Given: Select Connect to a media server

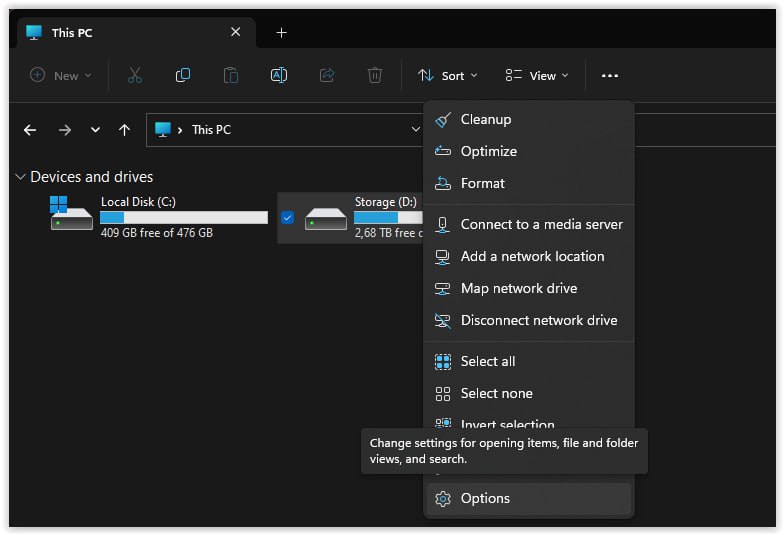Looking at the screenshot, I should (529, 224).
